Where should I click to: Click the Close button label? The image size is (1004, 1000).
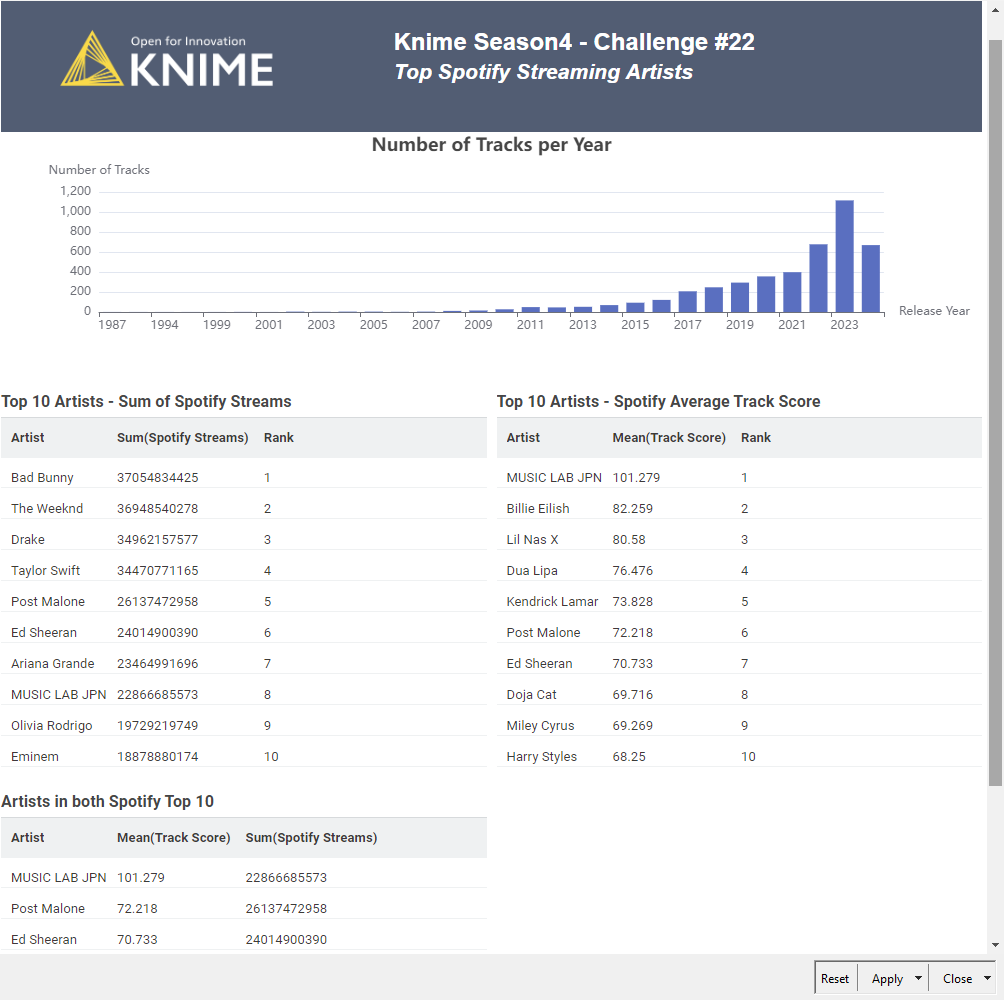click(957, 978)
